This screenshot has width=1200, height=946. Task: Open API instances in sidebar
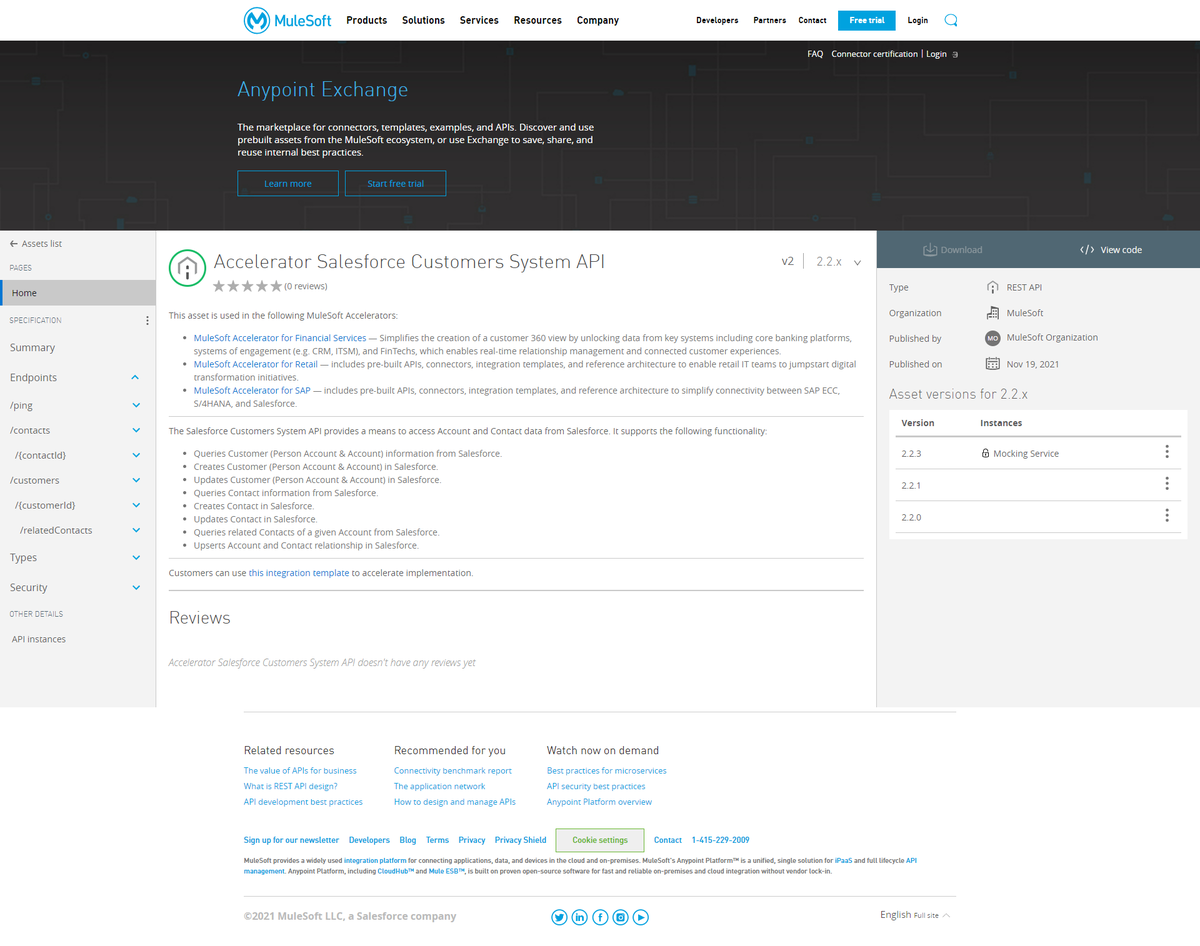(x=39, y=639)
